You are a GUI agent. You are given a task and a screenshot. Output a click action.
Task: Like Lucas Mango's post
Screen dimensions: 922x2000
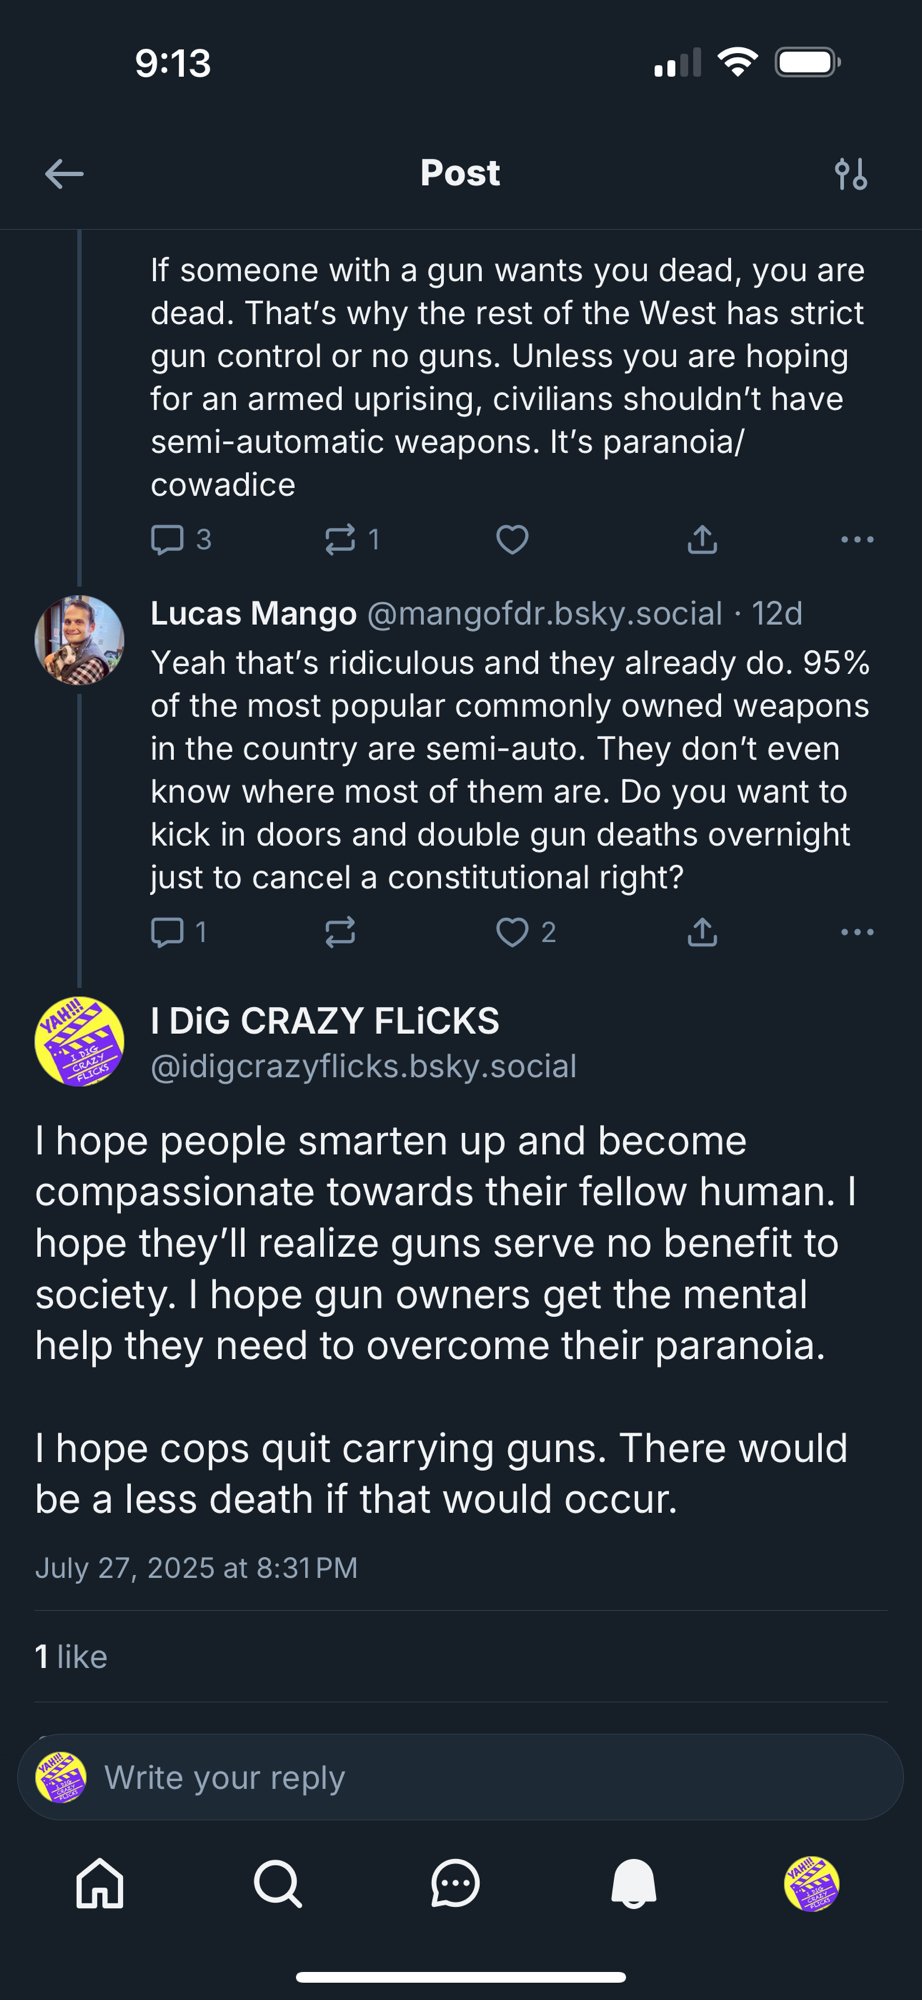coord(513,932)
